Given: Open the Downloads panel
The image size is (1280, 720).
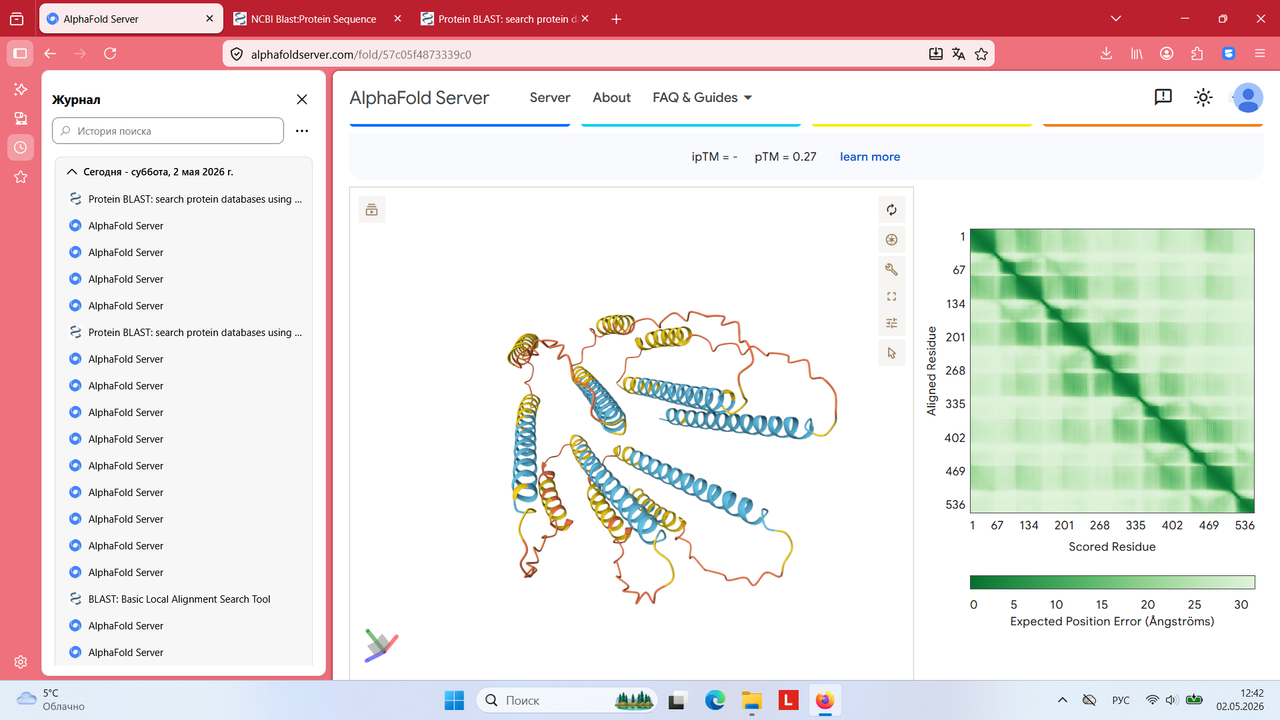Looking at the screenshot, I should point(1107,54).
